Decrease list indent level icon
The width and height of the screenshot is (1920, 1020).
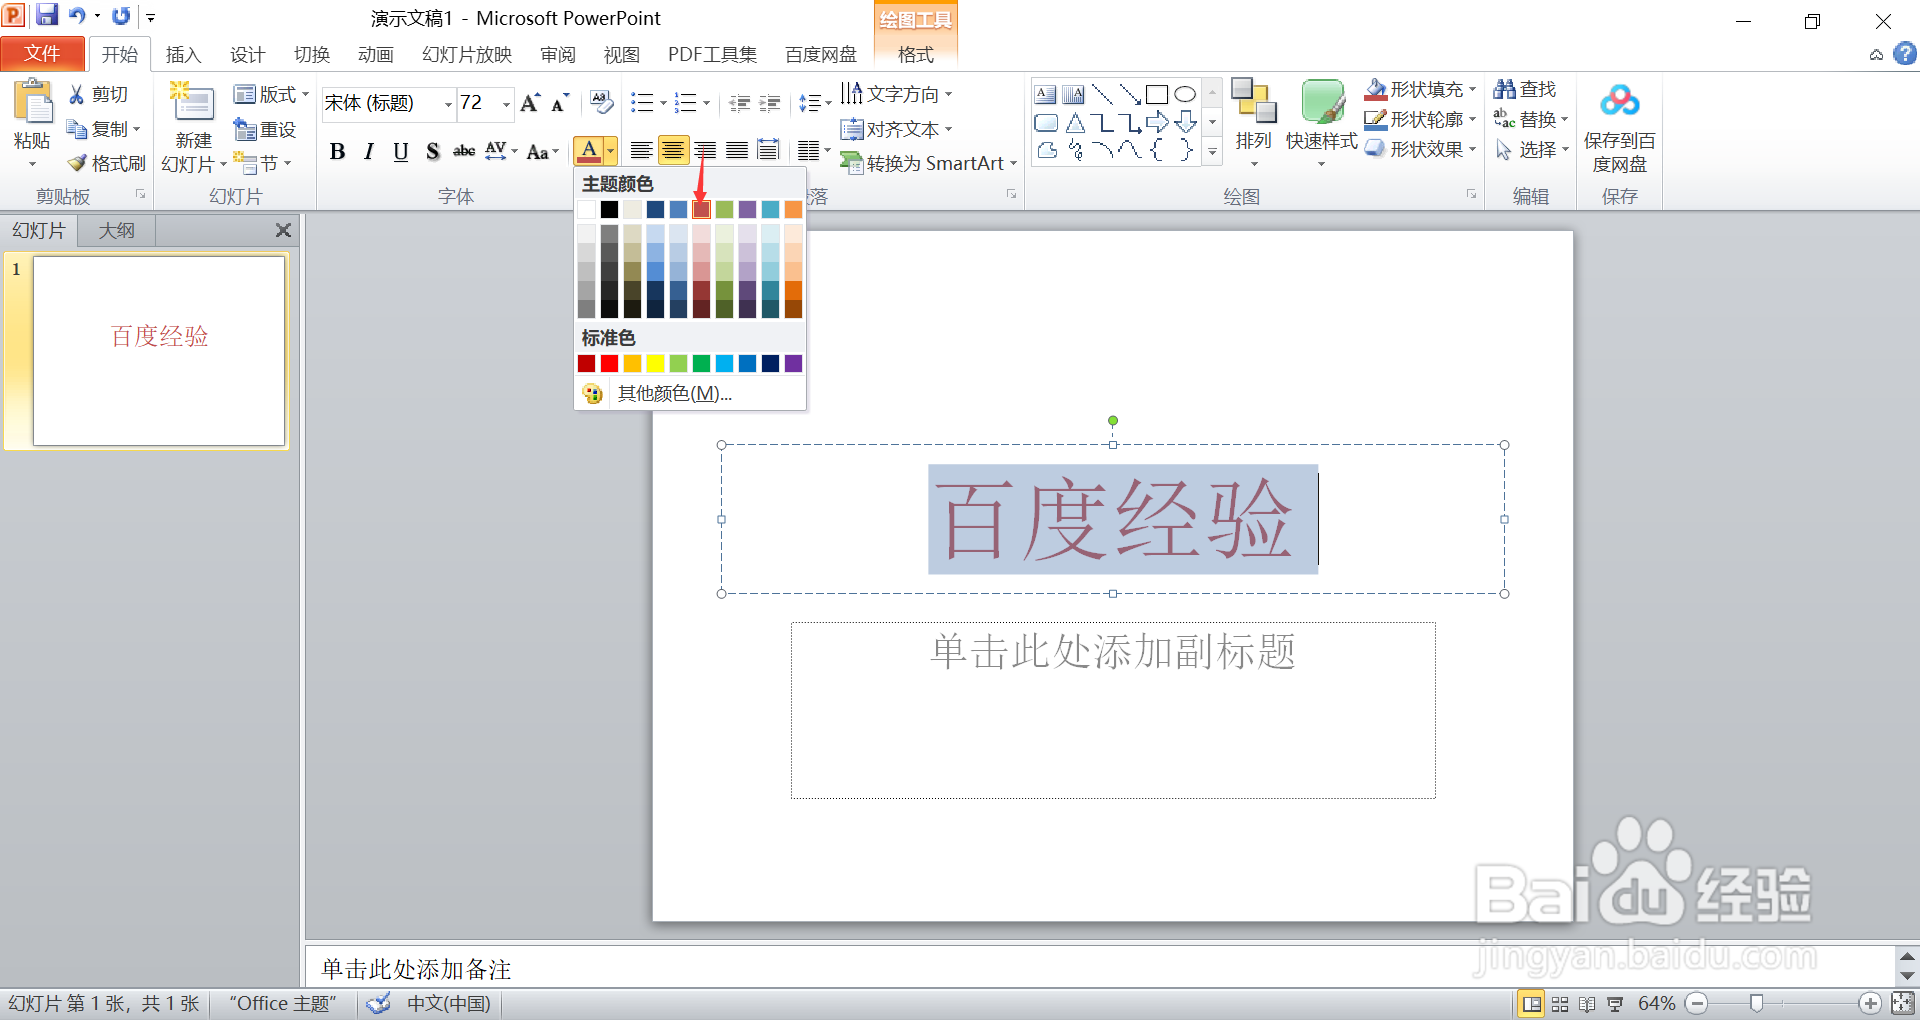(740, 103)
